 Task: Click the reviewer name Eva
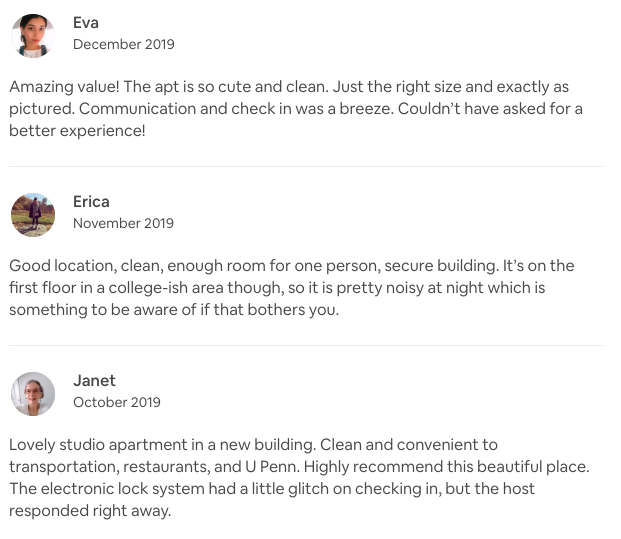pos(86,23)
